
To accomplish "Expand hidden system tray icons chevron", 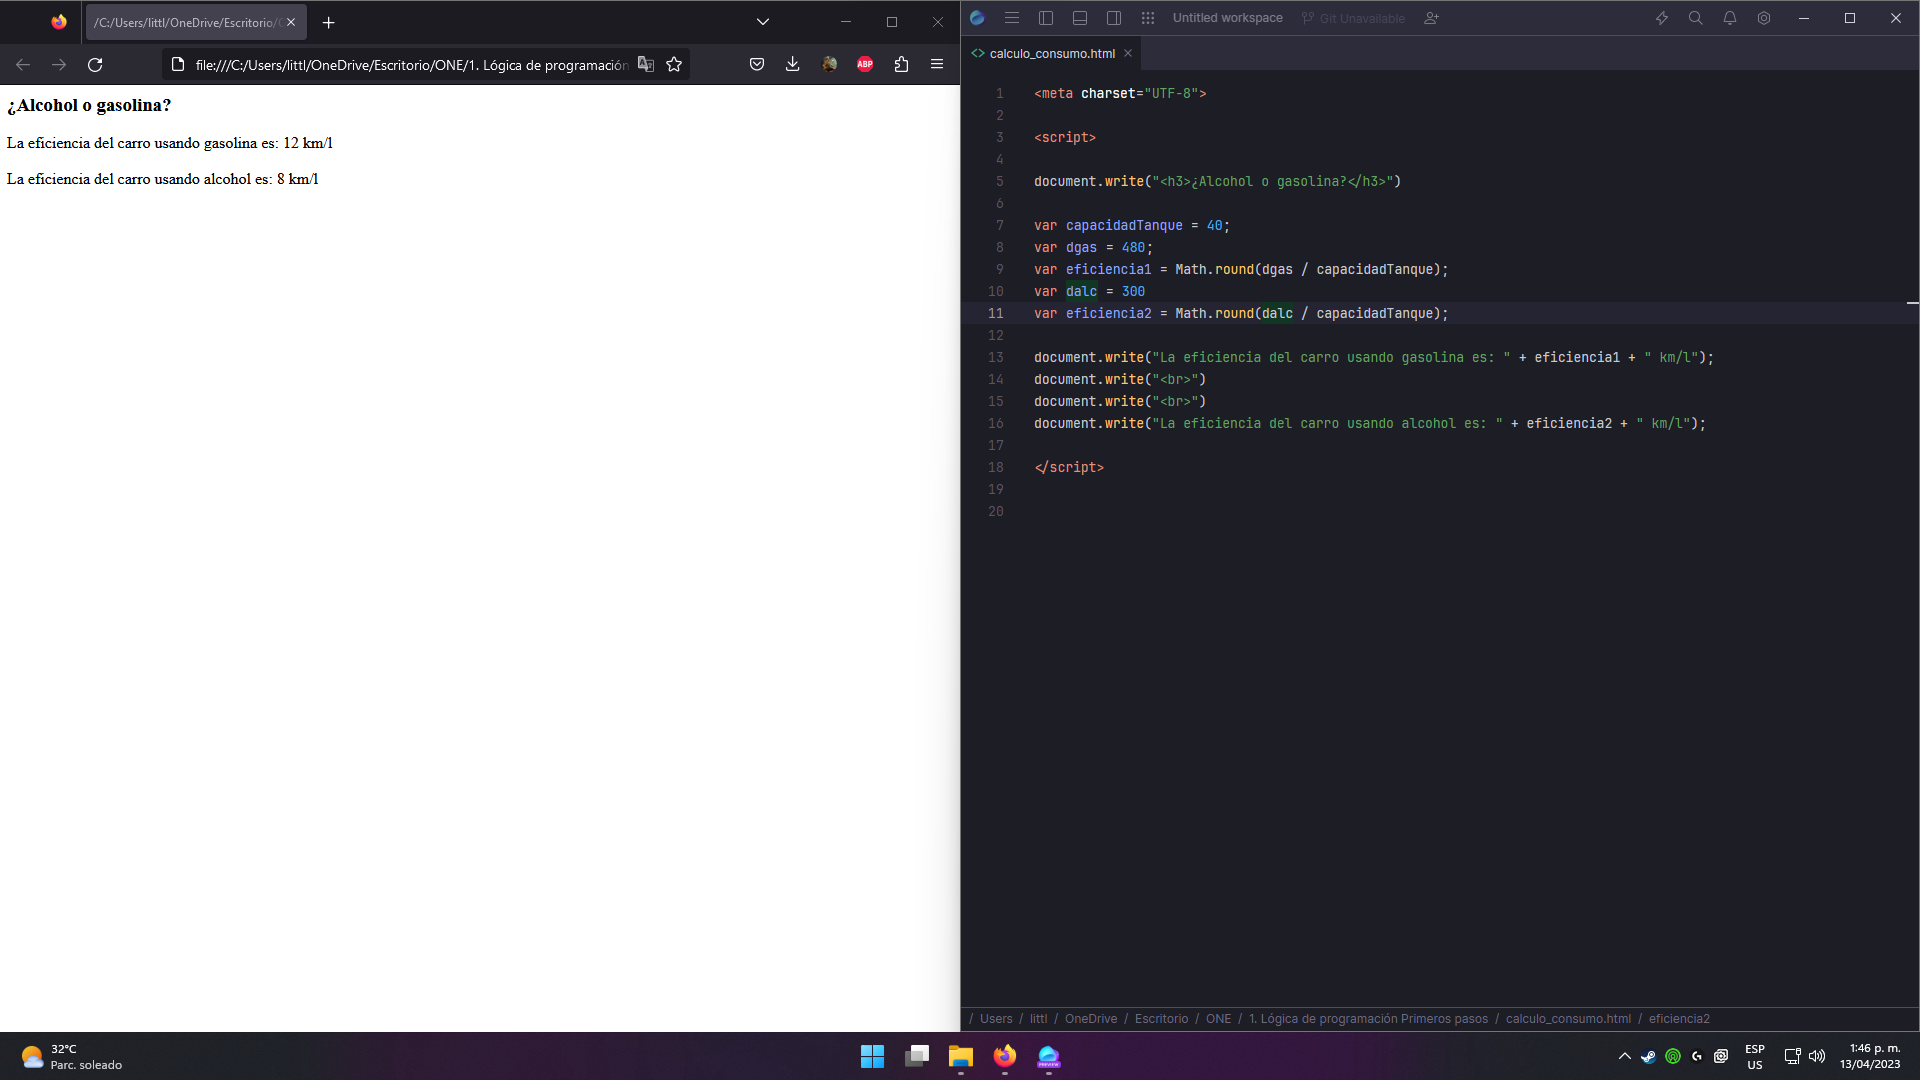I will point(1624,1056).
